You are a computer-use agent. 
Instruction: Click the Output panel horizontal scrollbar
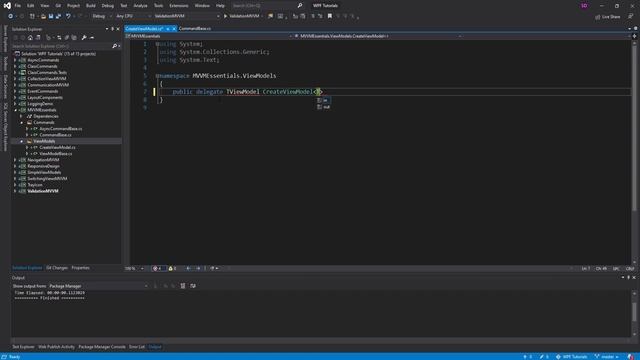tap(320, 340)
